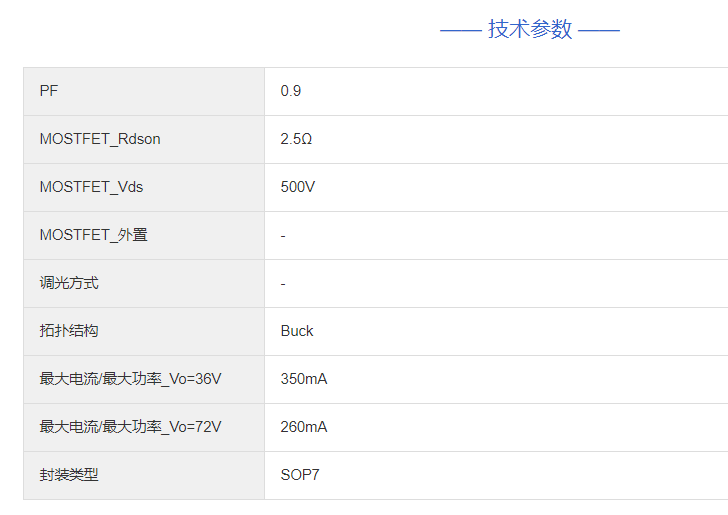Click the 拓扑结构 label
Image resolution: width=728 pixels, height=515 pixels.
tap(69, 331)
